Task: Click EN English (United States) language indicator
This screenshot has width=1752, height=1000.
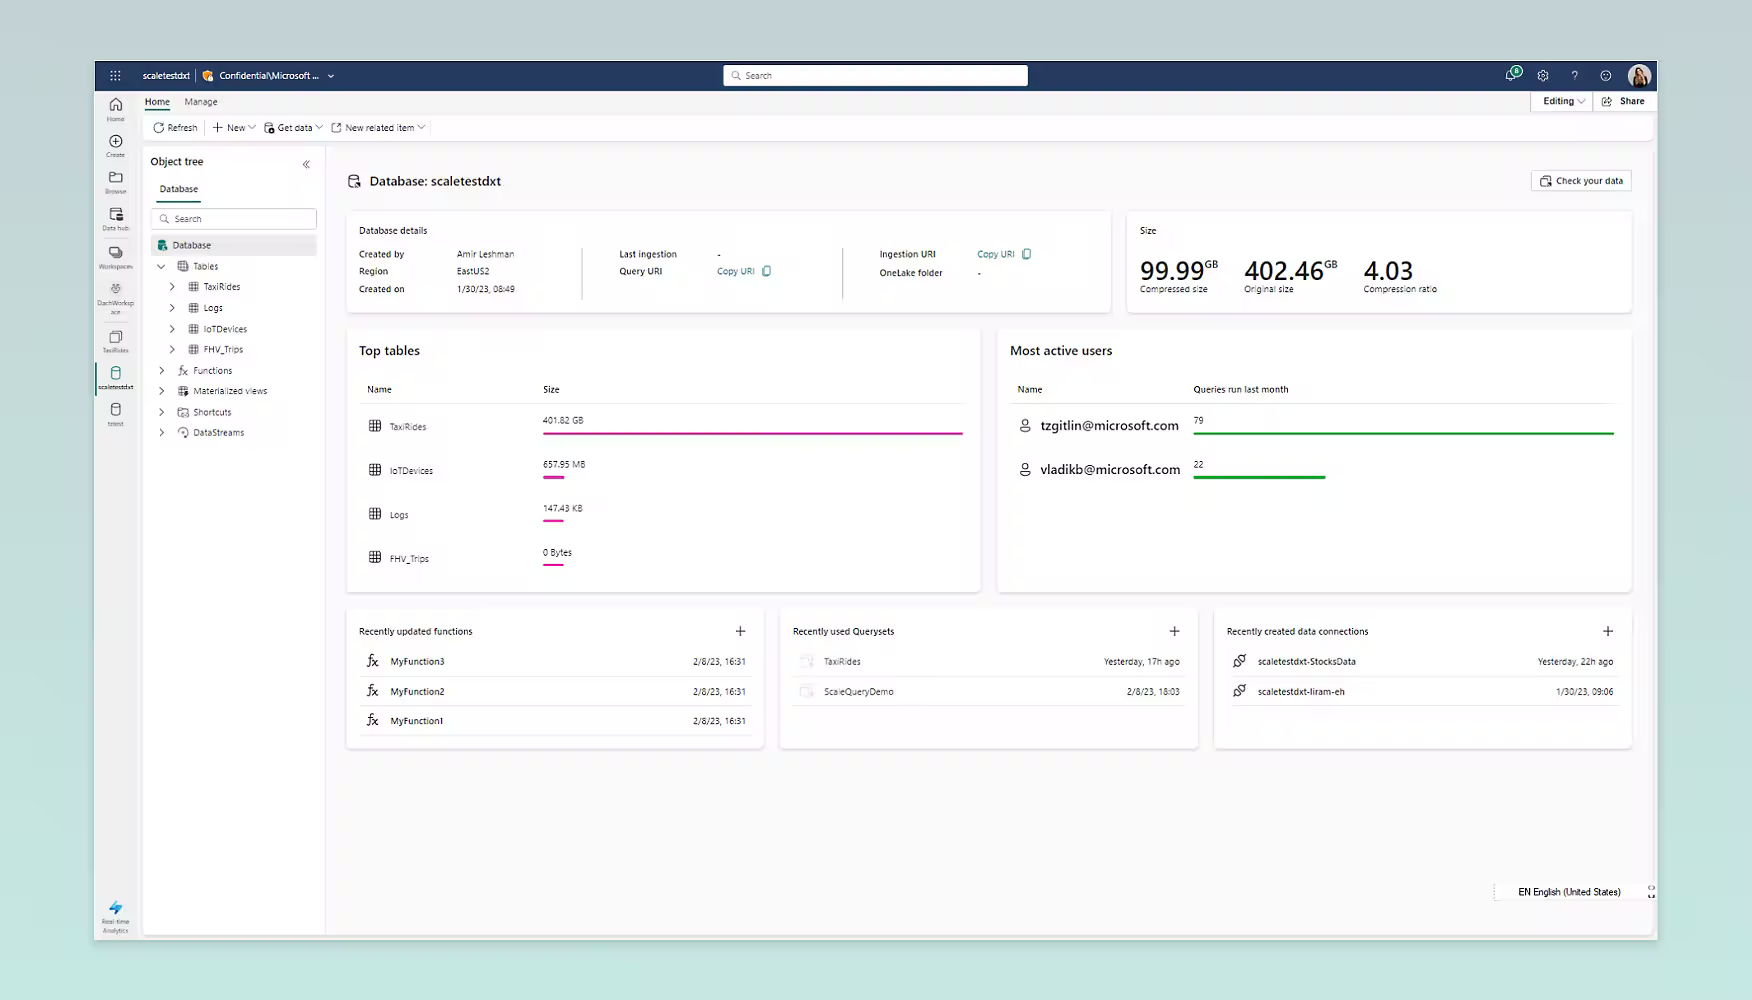Action: point(1569,892)
